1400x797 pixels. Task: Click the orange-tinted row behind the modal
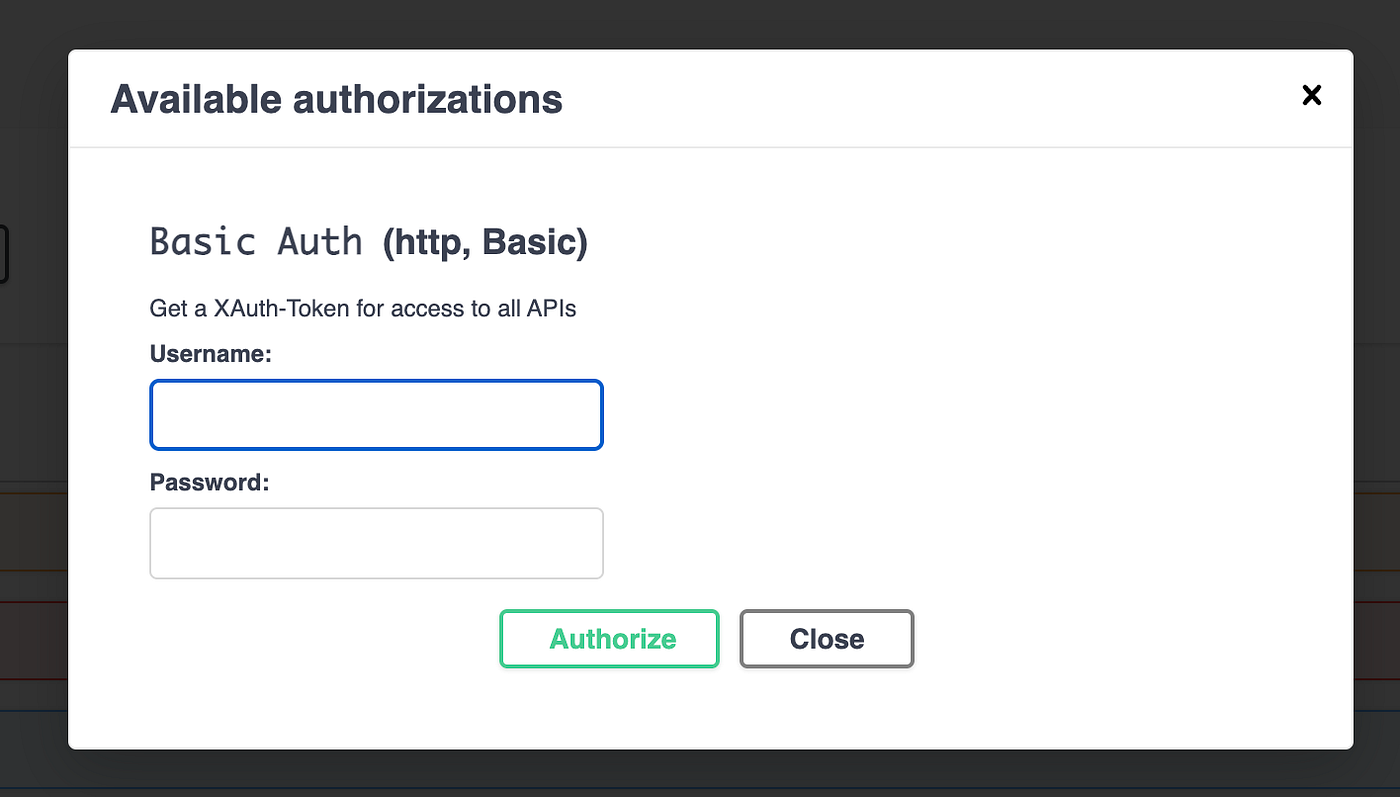tap(33, 530)
